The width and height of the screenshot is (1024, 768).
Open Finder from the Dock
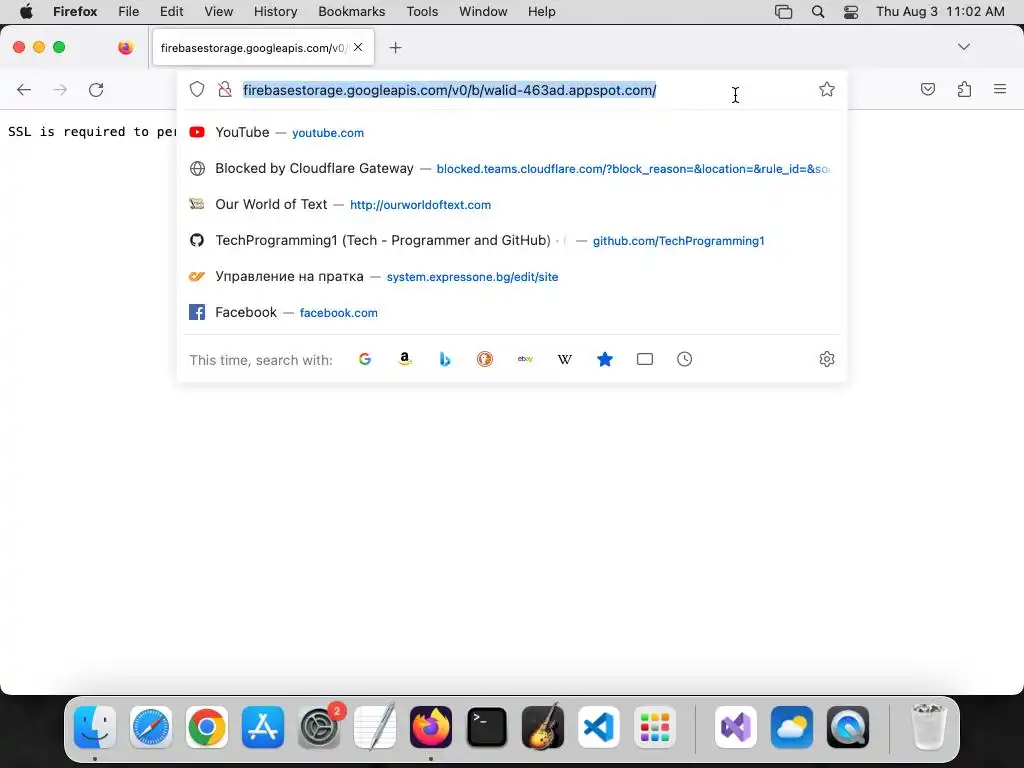point(95,727)
